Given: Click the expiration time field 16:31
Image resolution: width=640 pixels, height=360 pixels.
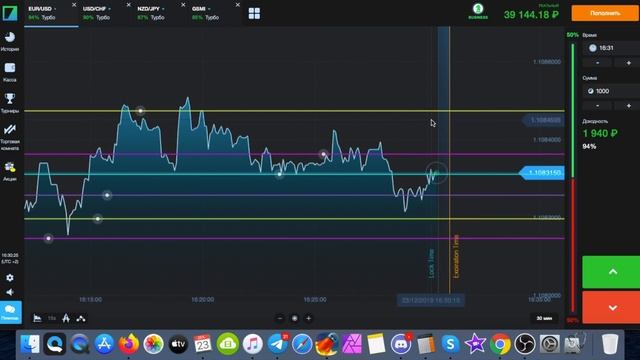Looking at the screenshot, I should 611,48.
